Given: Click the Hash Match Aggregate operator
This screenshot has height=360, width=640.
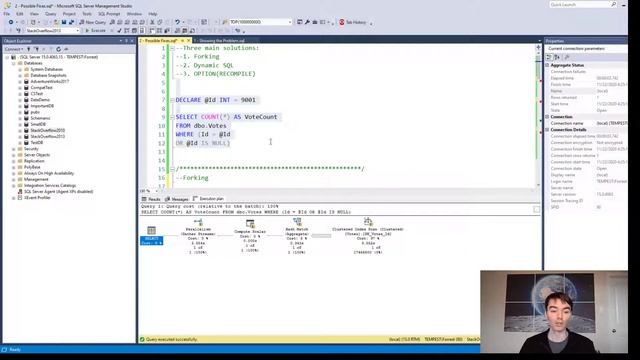Looking at the screenshot, I should (297, 236).
